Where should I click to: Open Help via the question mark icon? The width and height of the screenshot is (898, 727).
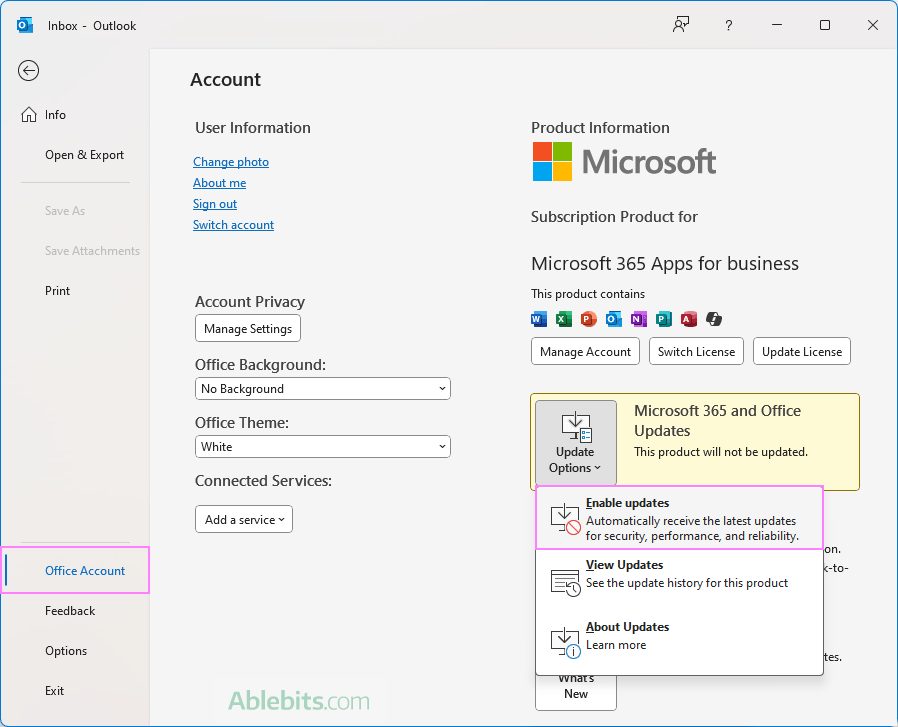point(728,25)
